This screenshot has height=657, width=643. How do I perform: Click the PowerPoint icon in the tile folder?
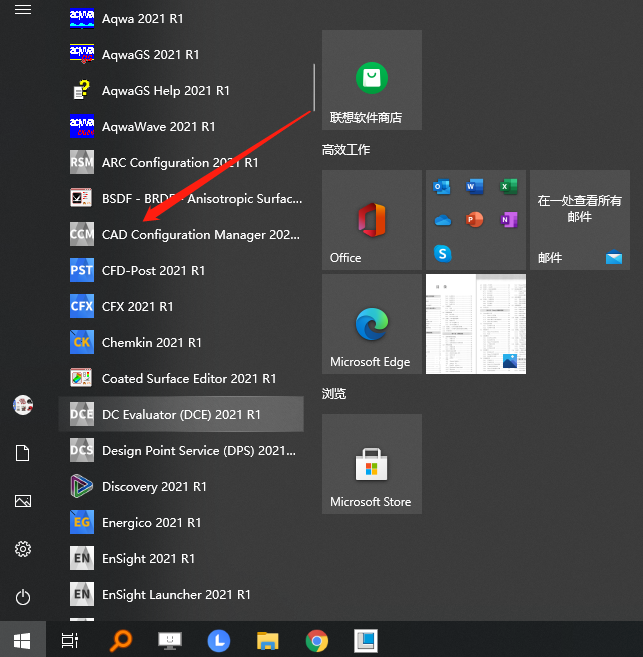tap(475, 219)
